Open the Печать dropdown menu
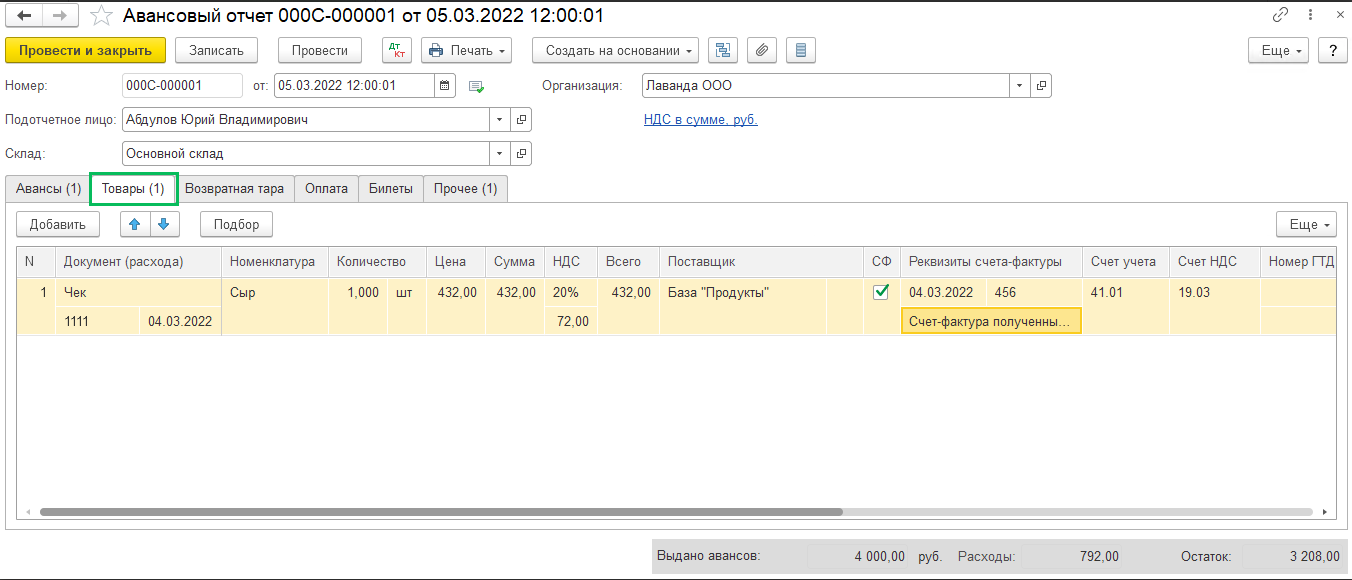 [466, 50]
